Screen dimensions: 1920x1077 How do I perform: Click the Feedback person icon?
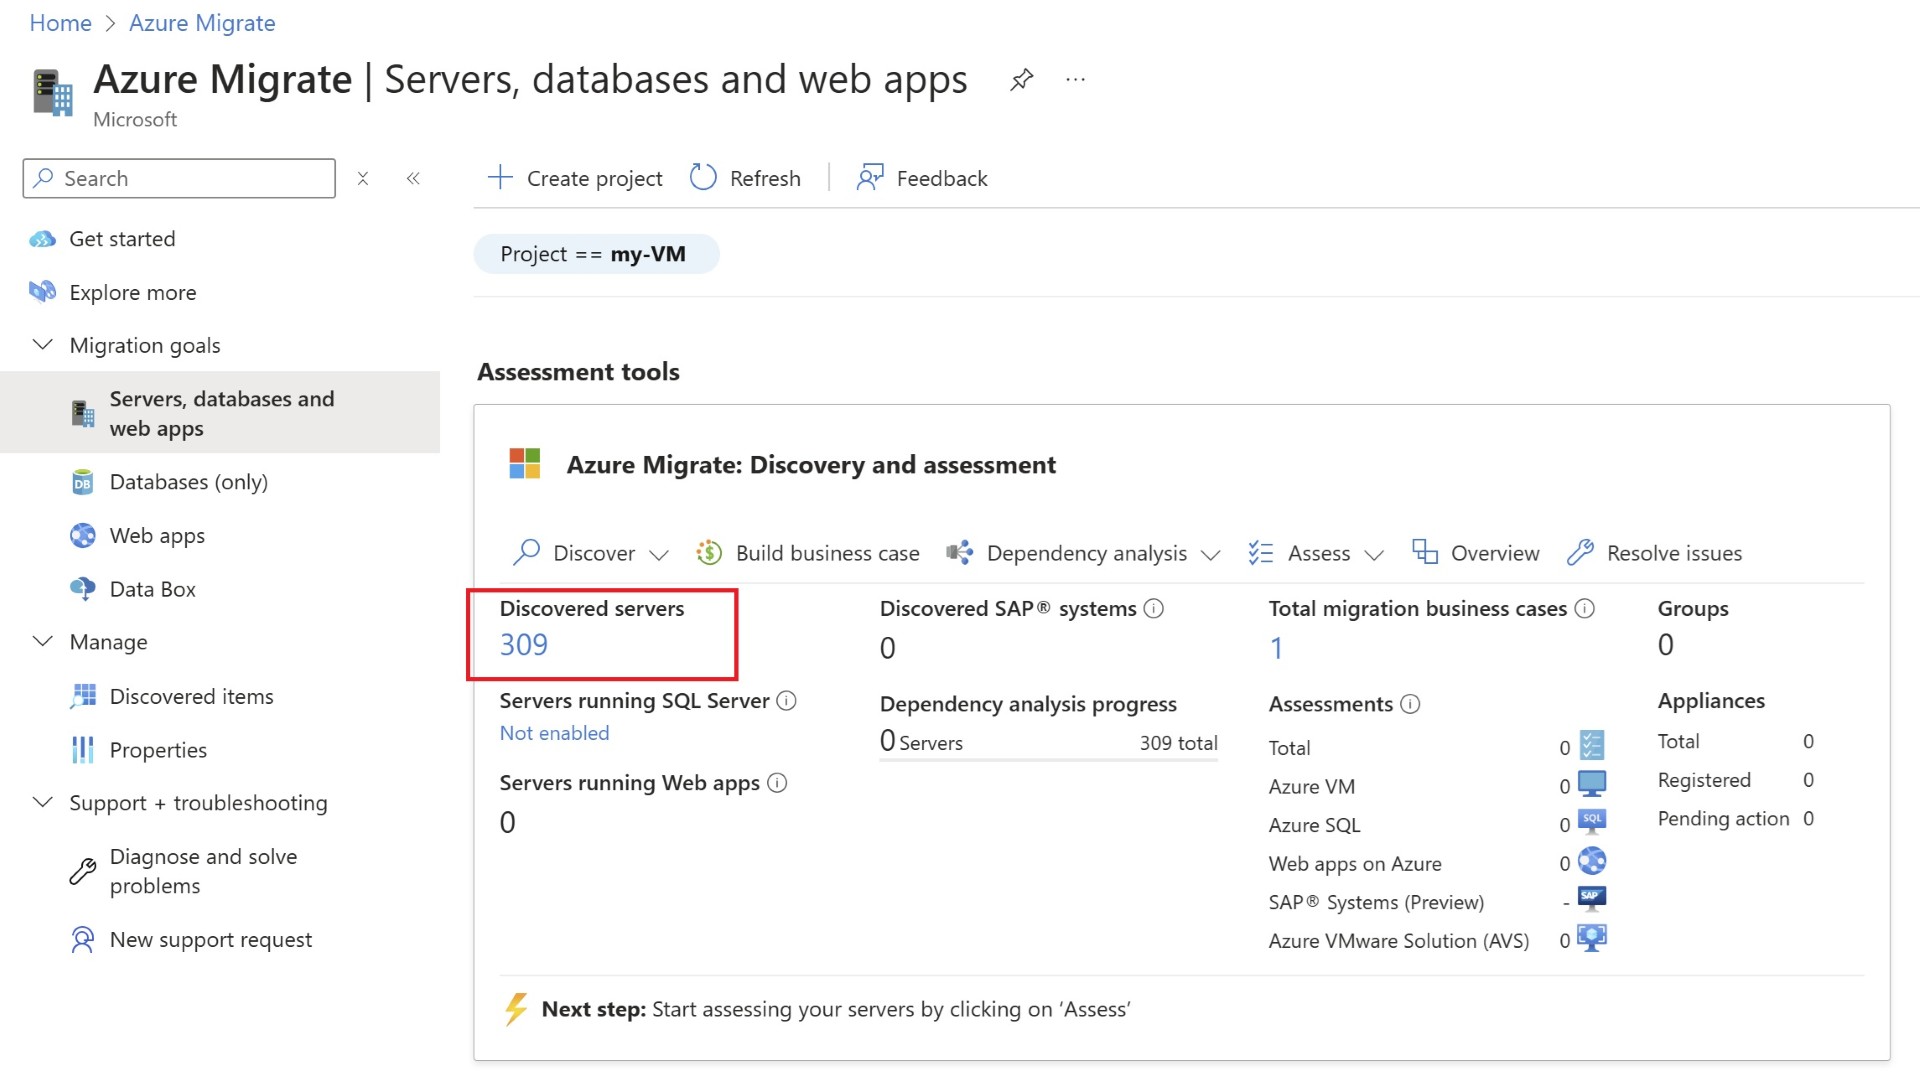870,177
